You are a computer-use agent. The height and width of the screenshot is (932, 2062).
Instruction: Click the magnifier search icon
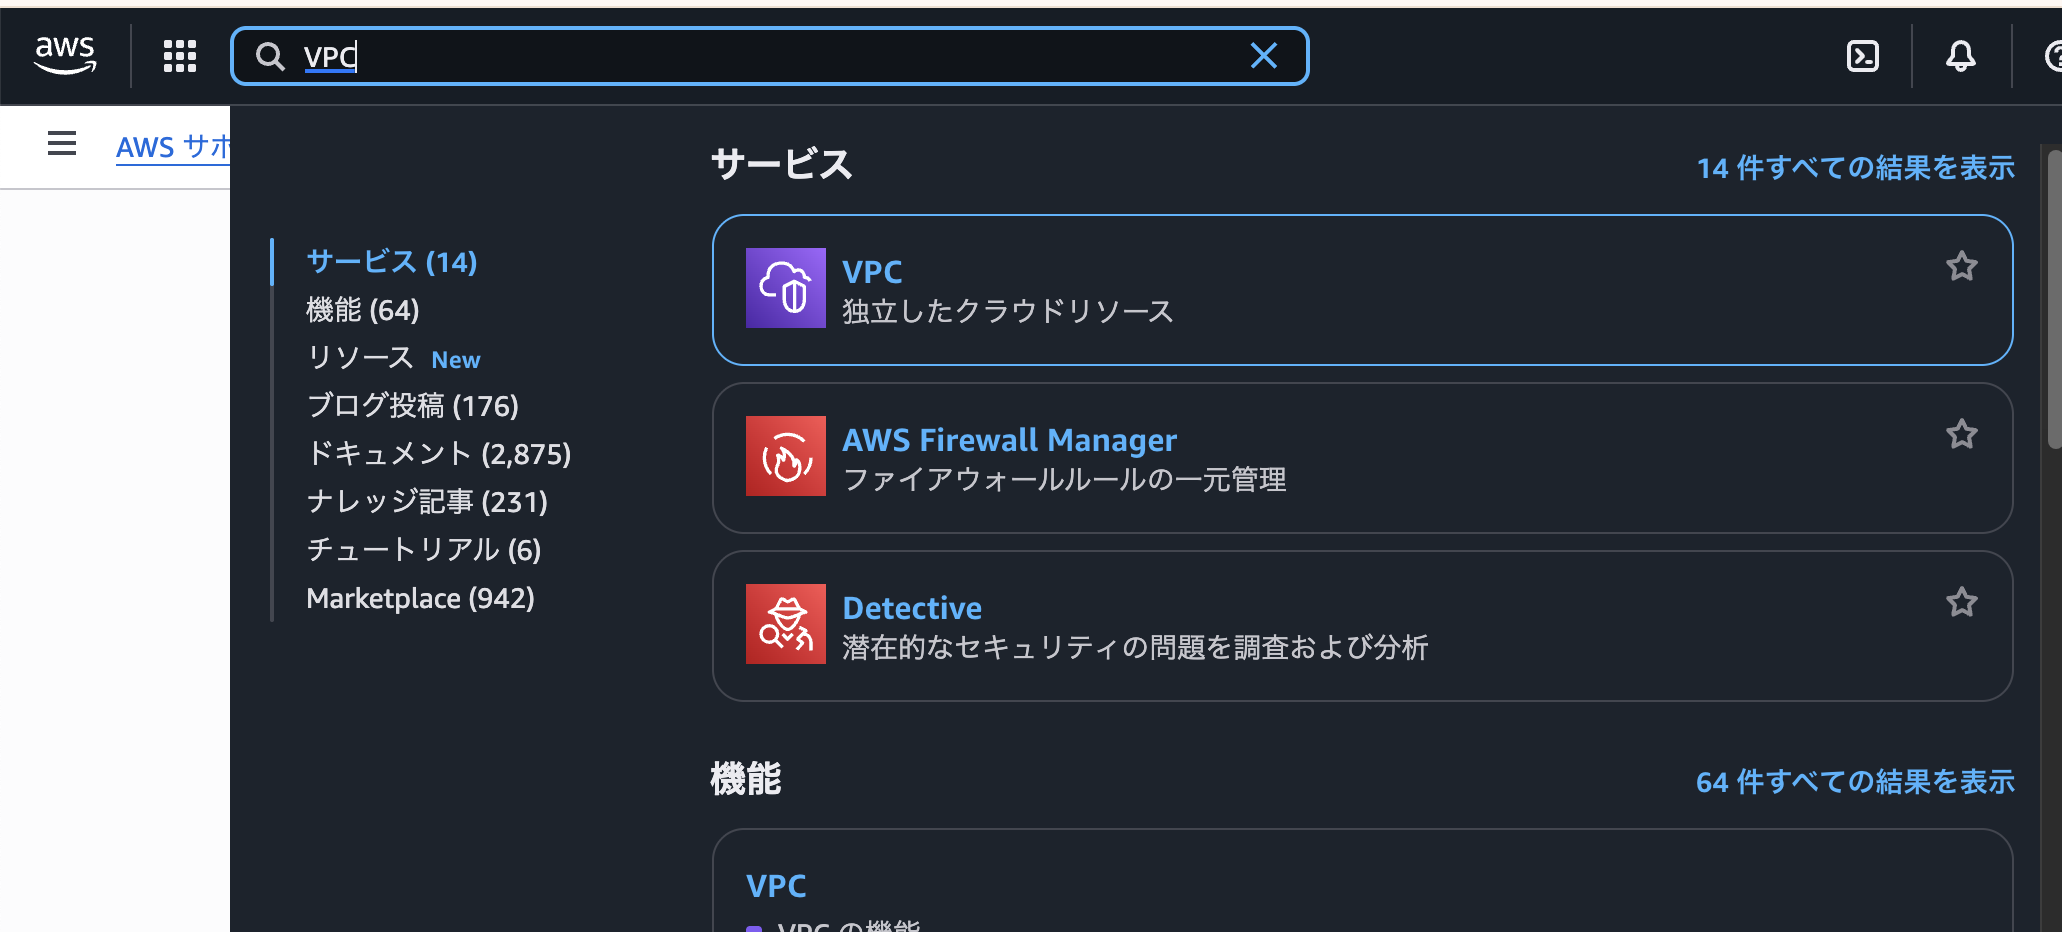click(x=270, y=56)
